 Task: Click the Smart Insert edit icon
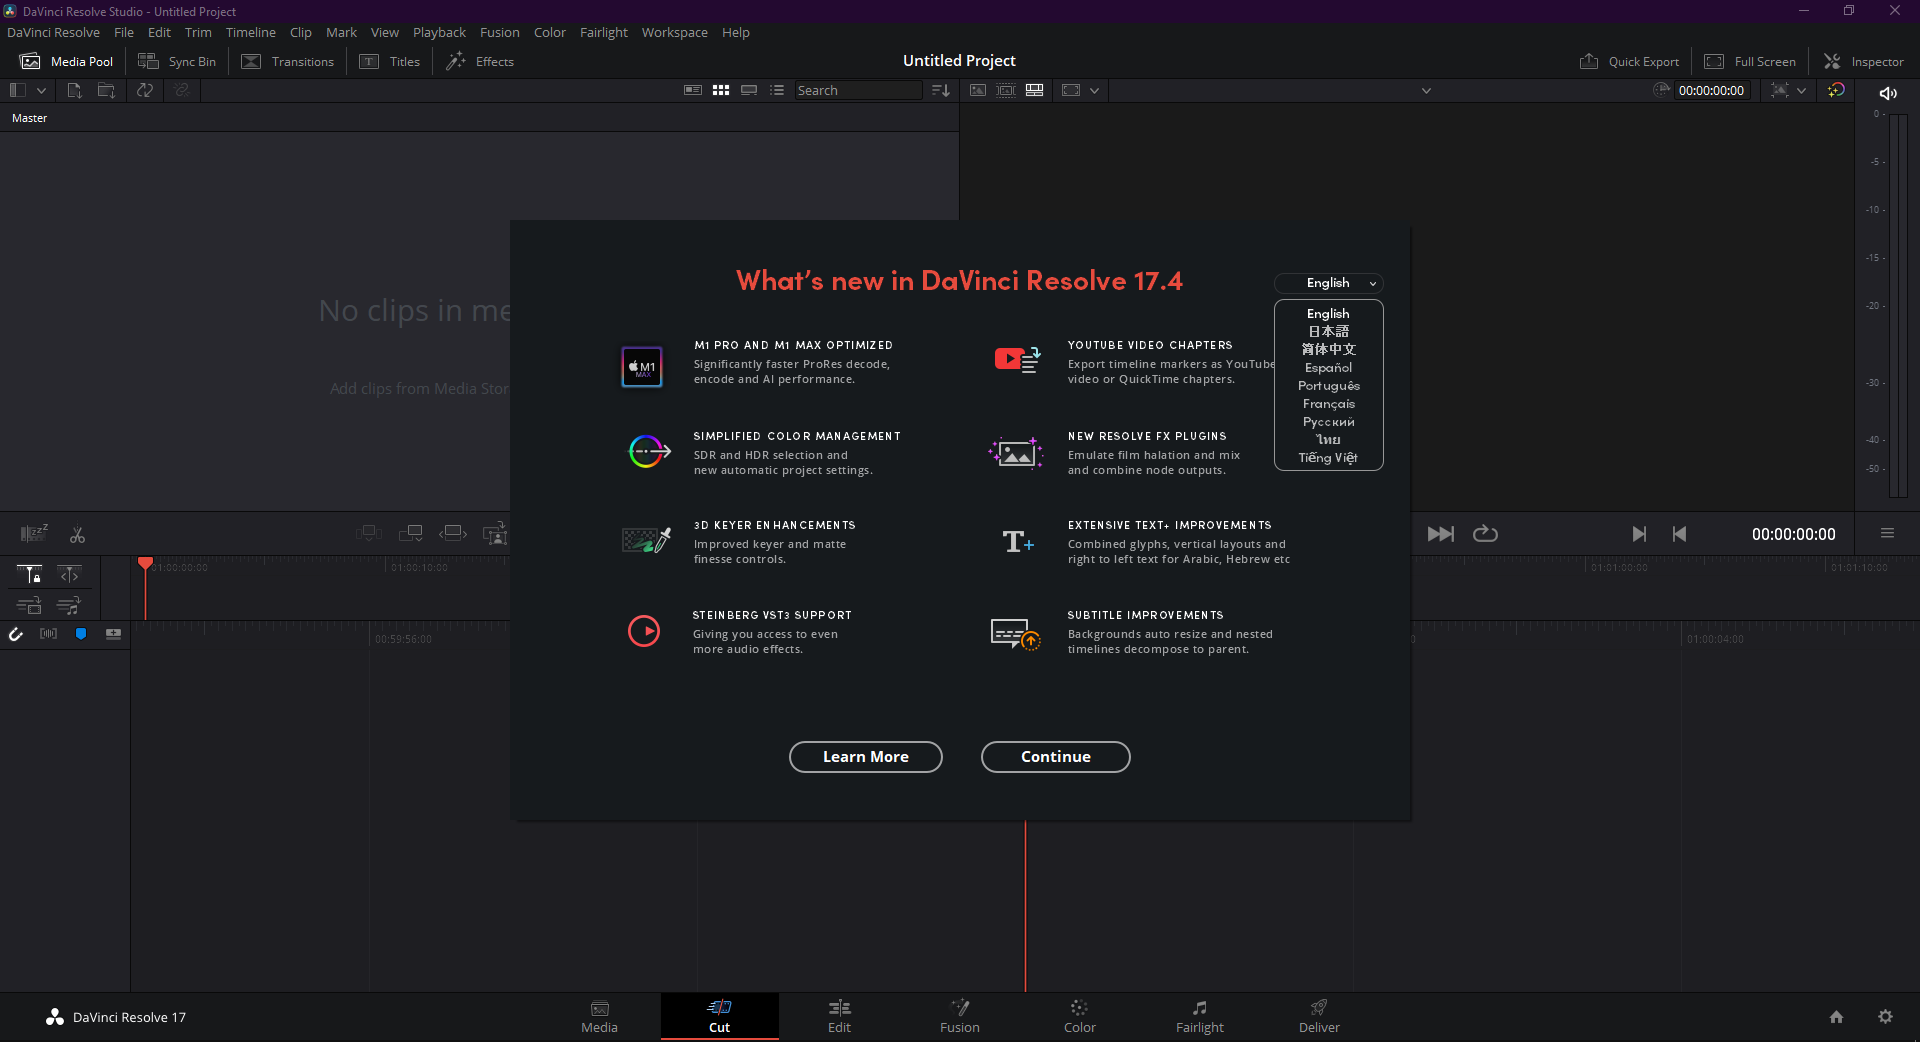(x=369, y=534)
